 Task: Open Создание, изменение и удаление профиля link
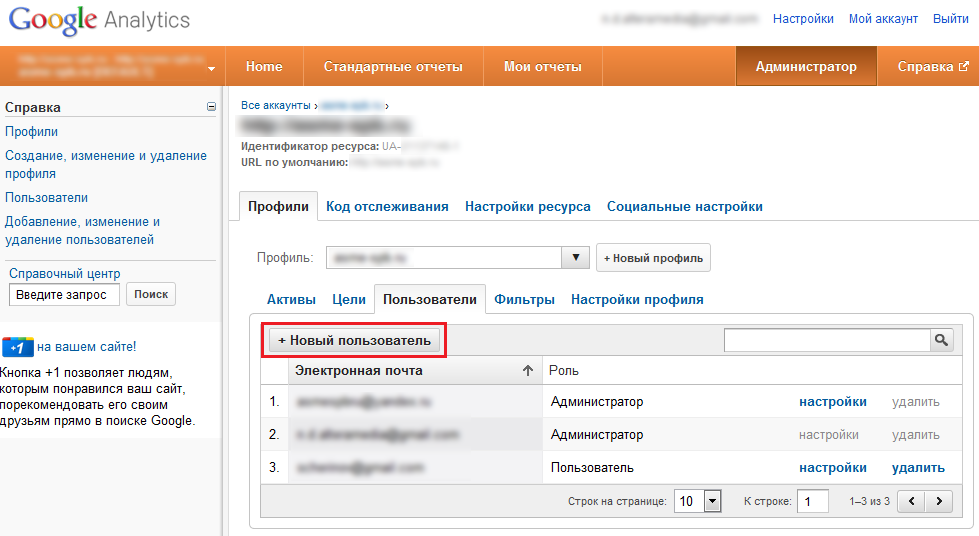click(106, 164)
